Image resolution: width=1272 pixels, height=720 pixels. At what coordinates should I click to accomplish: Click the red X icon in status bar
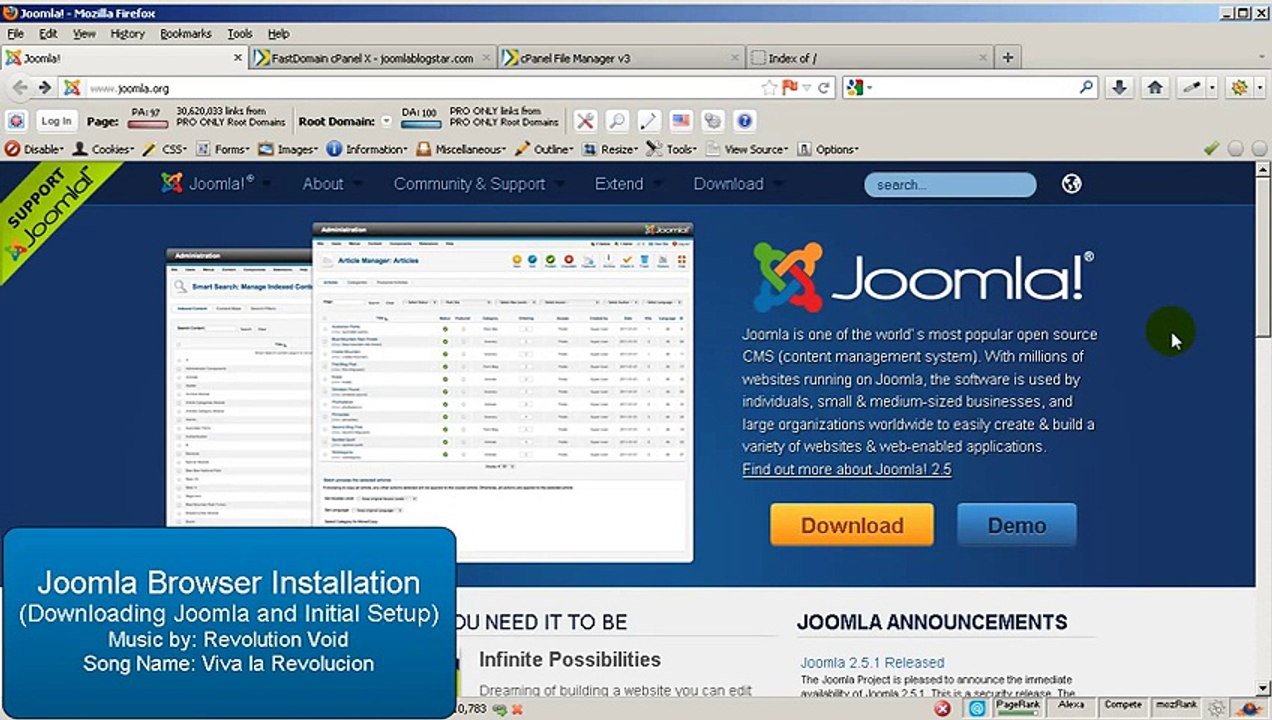click(942, 708)
